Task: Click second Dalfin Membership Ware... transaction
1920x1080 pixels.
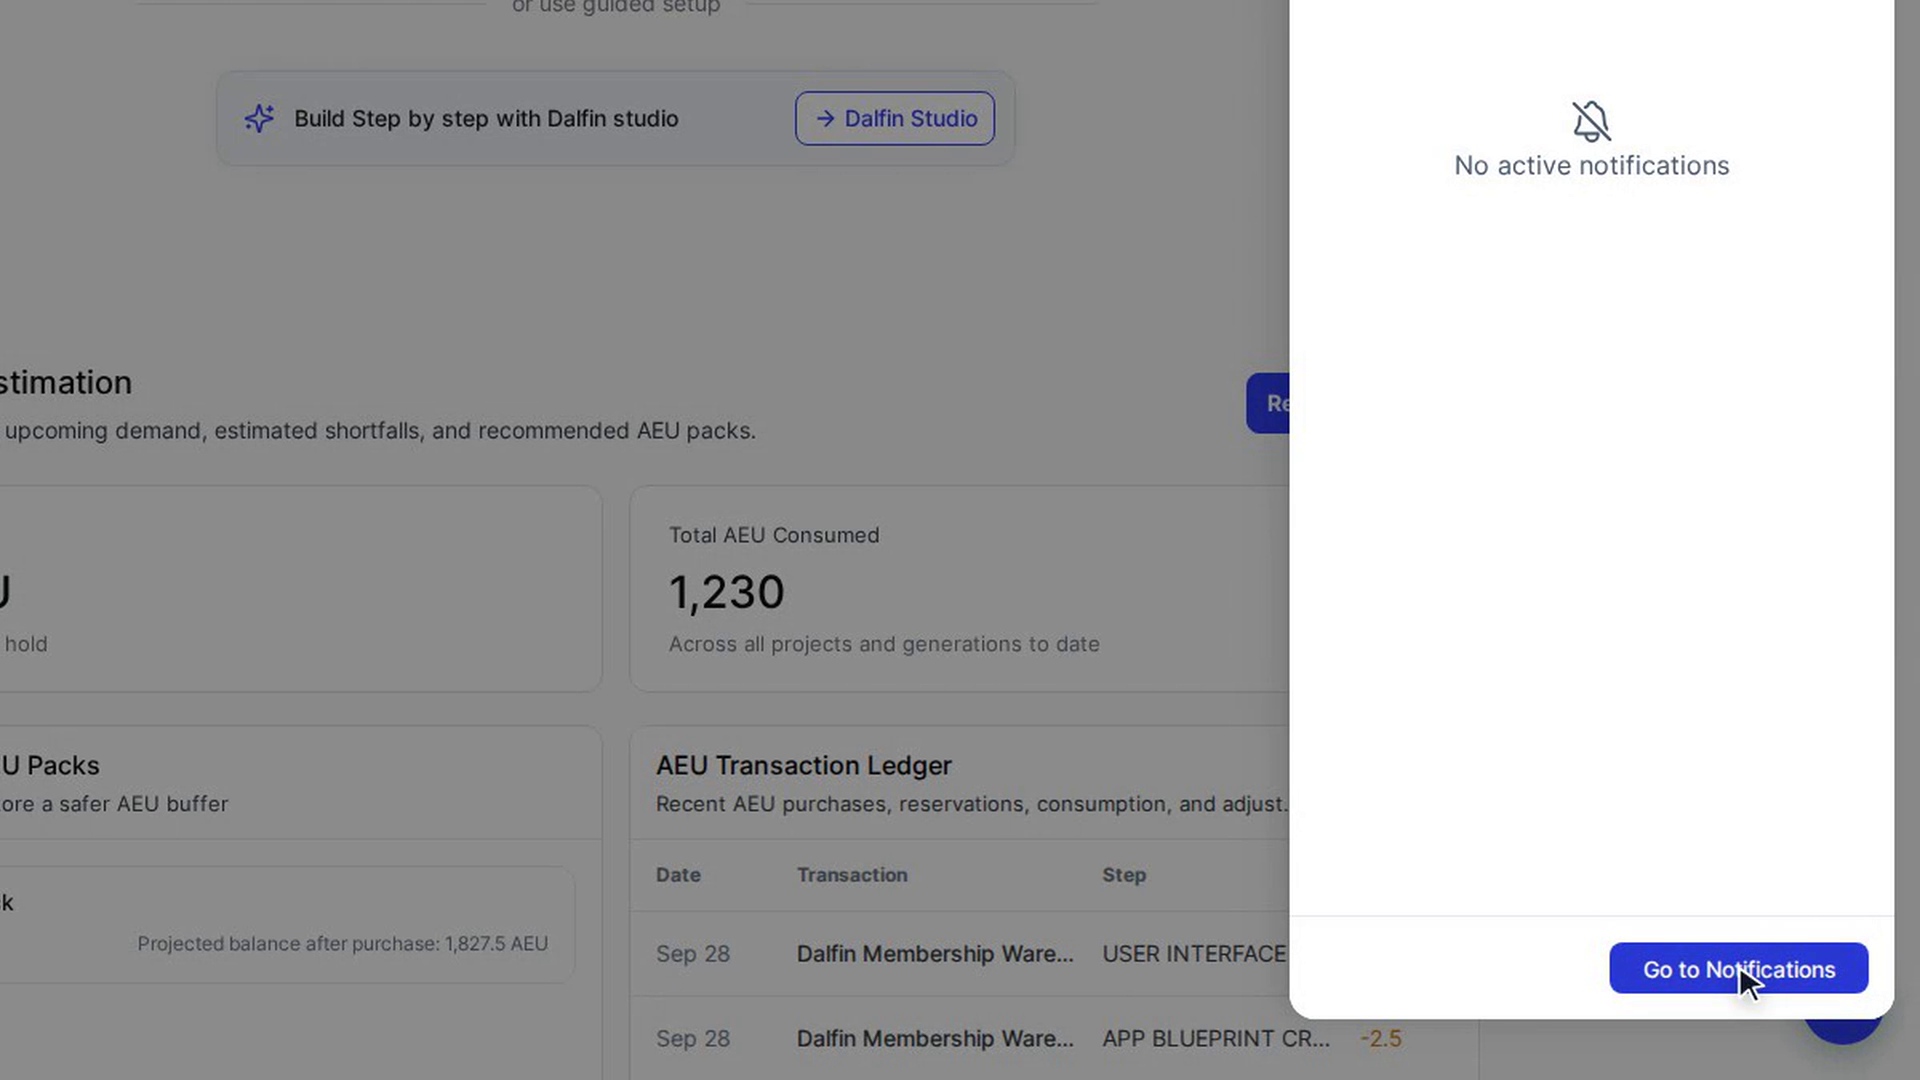Action: pos(935,1039)
